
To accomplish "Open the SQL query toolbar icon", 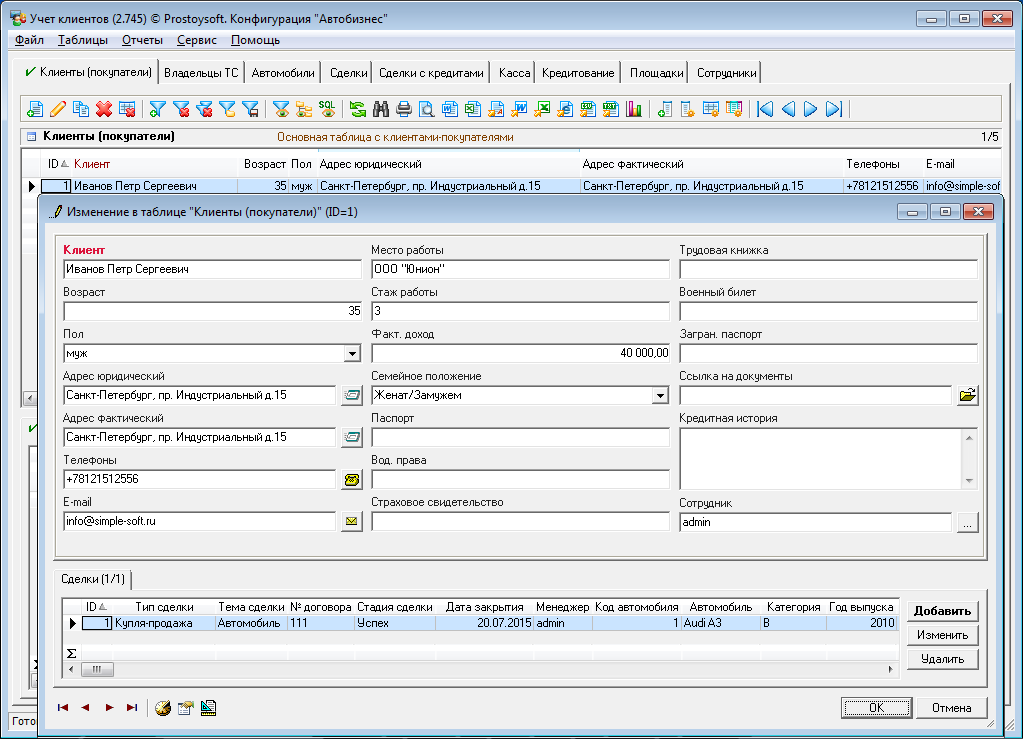I will coord(327,109).
